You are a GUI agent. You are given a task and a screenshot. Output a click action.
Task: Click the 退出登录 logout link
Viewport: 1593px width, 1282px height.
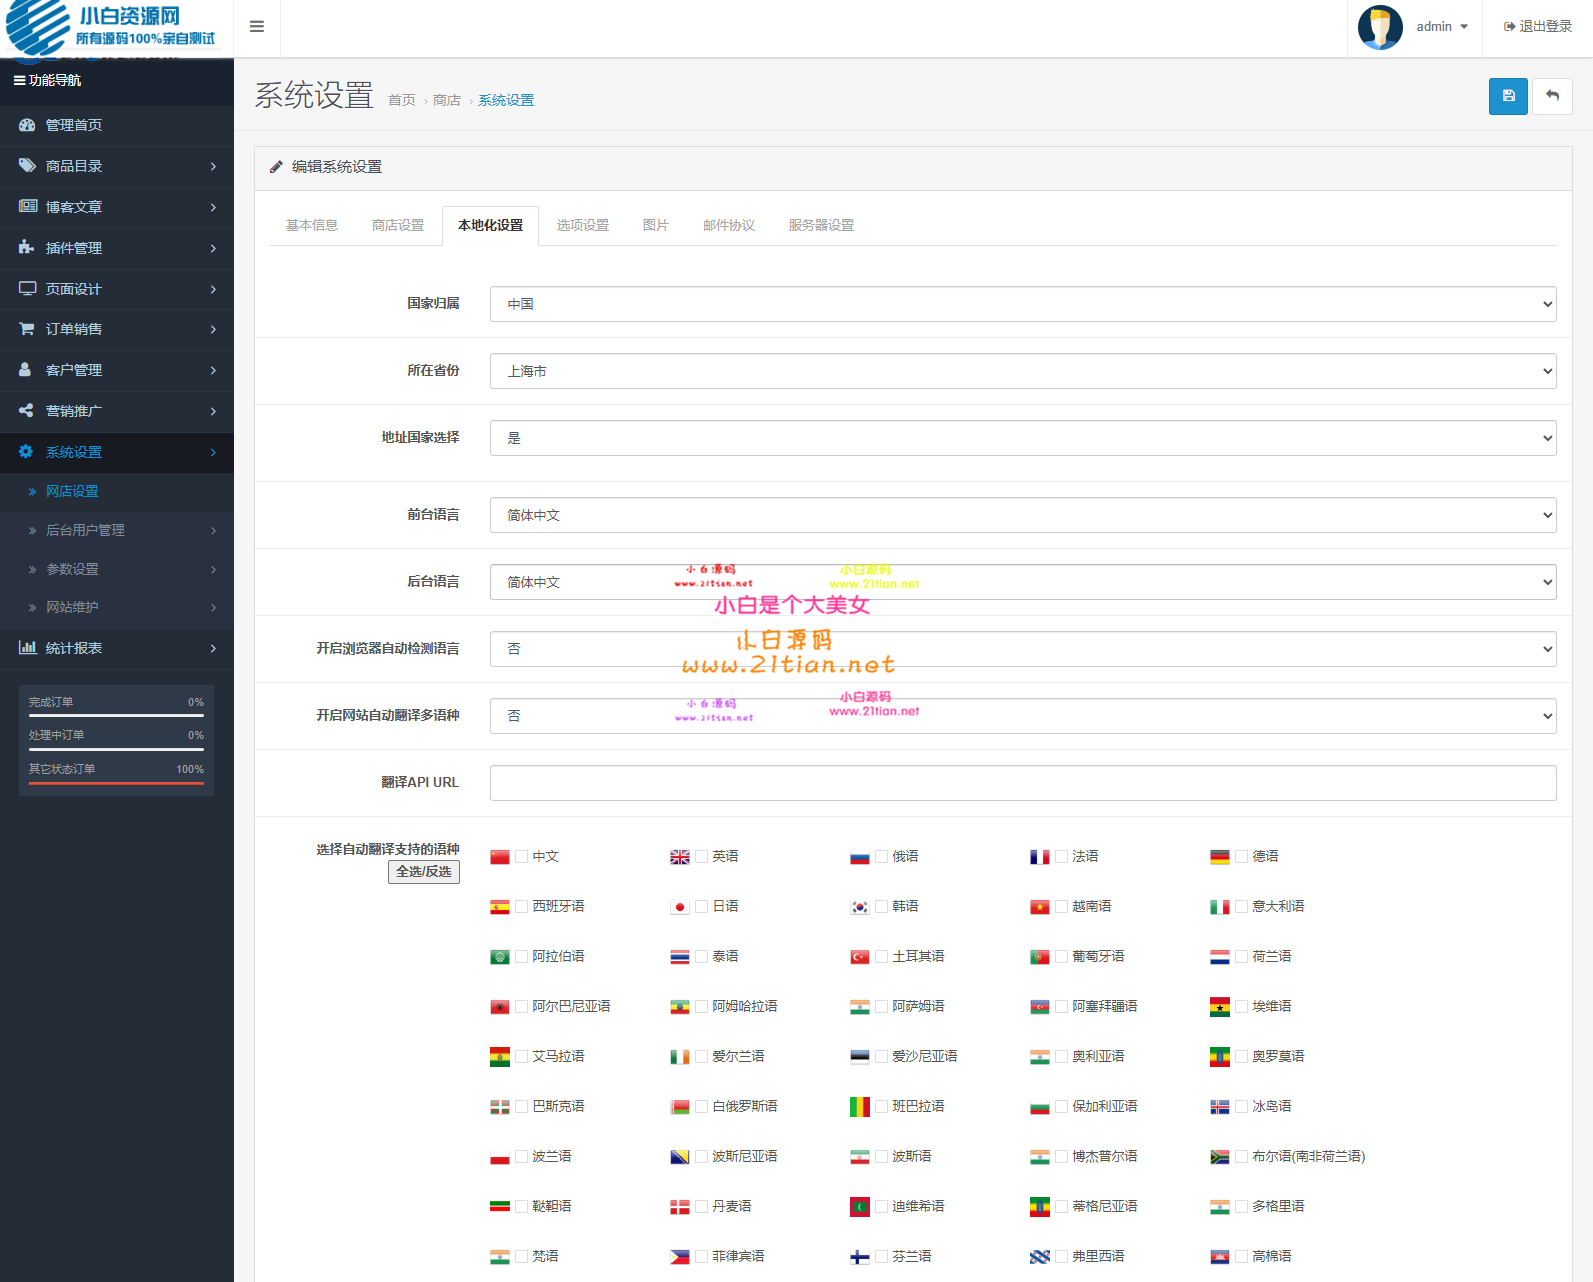[x=1538, y=27]
